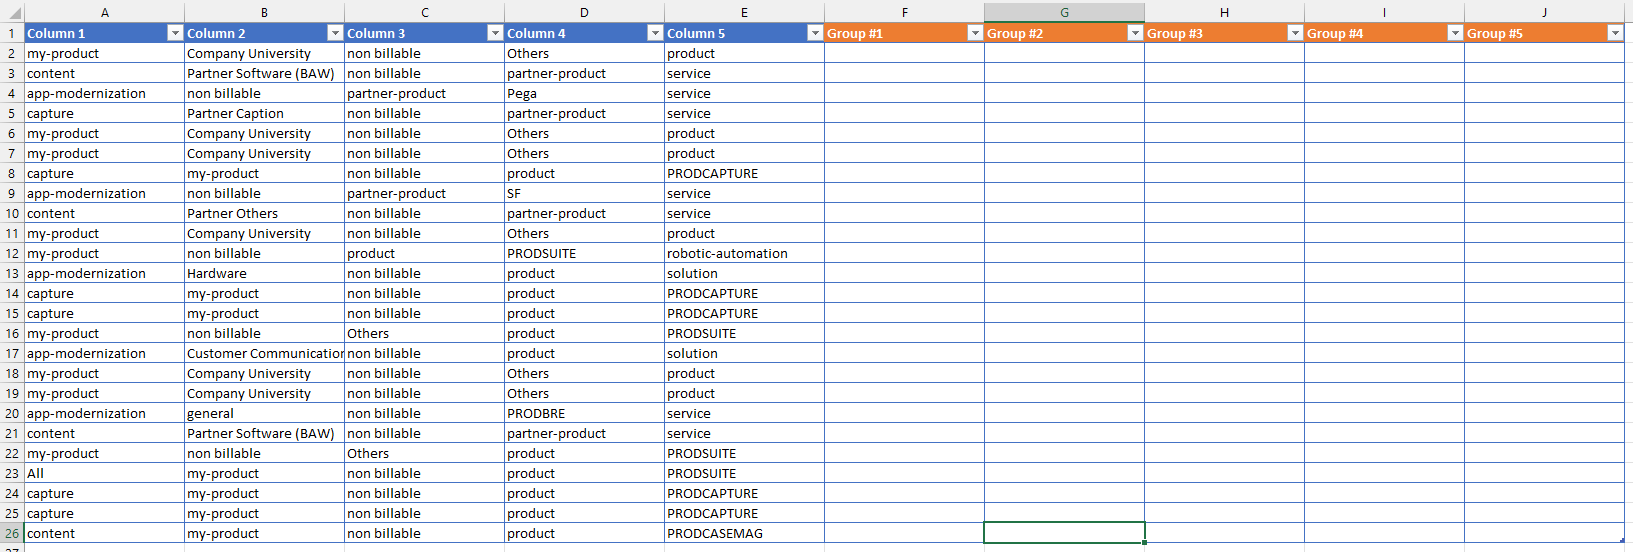The width and height of the screenshot is (1633, 552).
Task: Click the selected empty cell G26
Action: click(1065, 533)
